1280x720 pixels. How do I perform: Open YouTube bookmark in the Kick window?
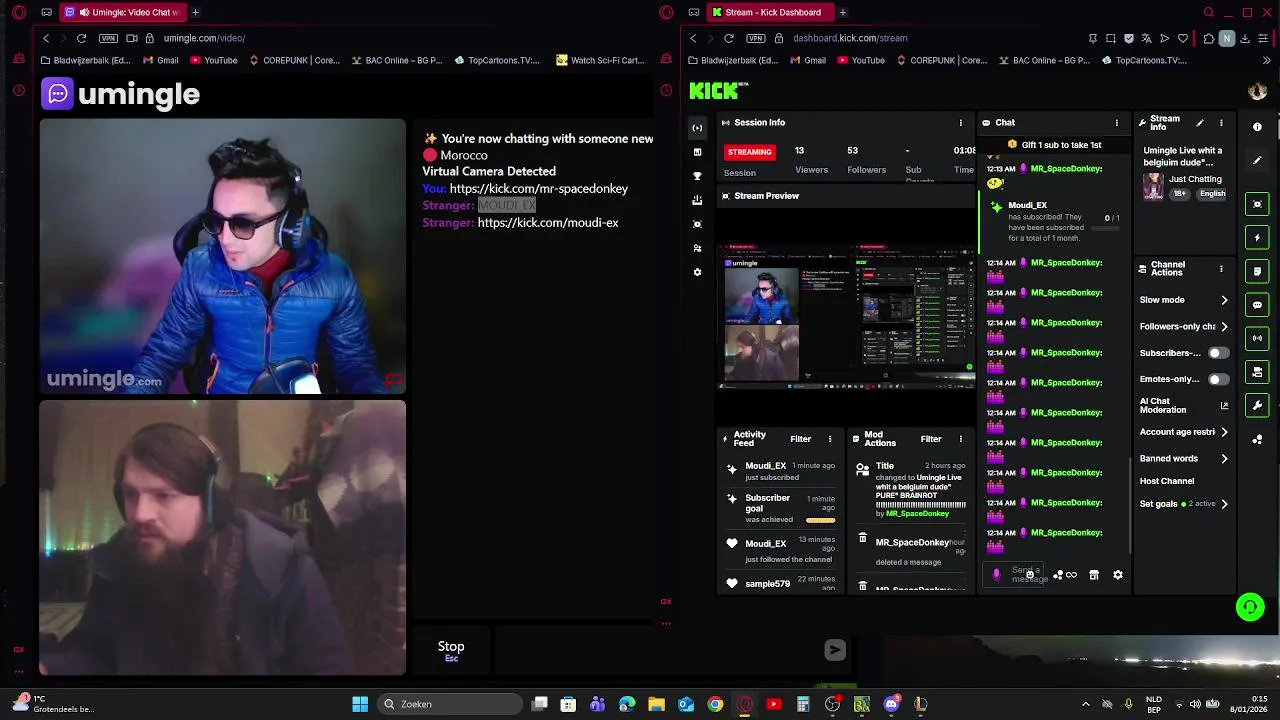860,60
